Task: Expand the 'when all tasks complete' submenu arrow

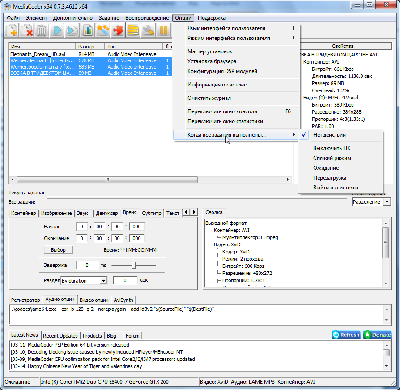Action: coord(294,135)
